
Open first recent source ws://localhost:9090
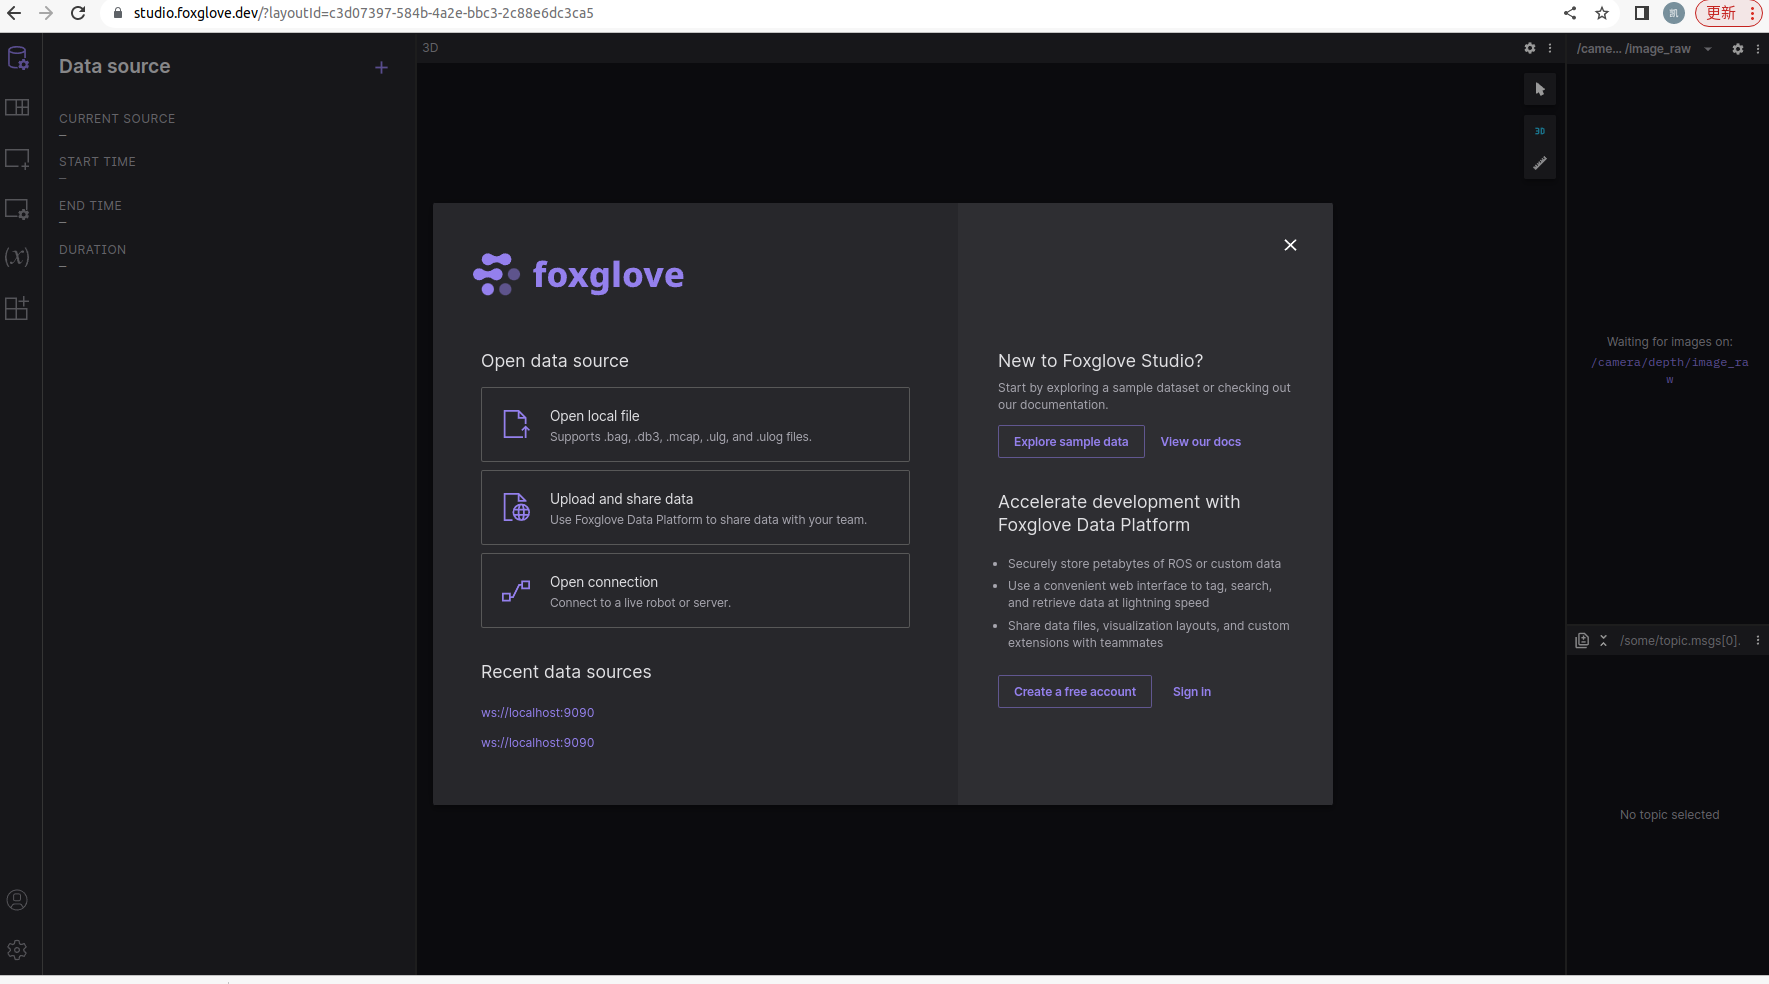538,713
